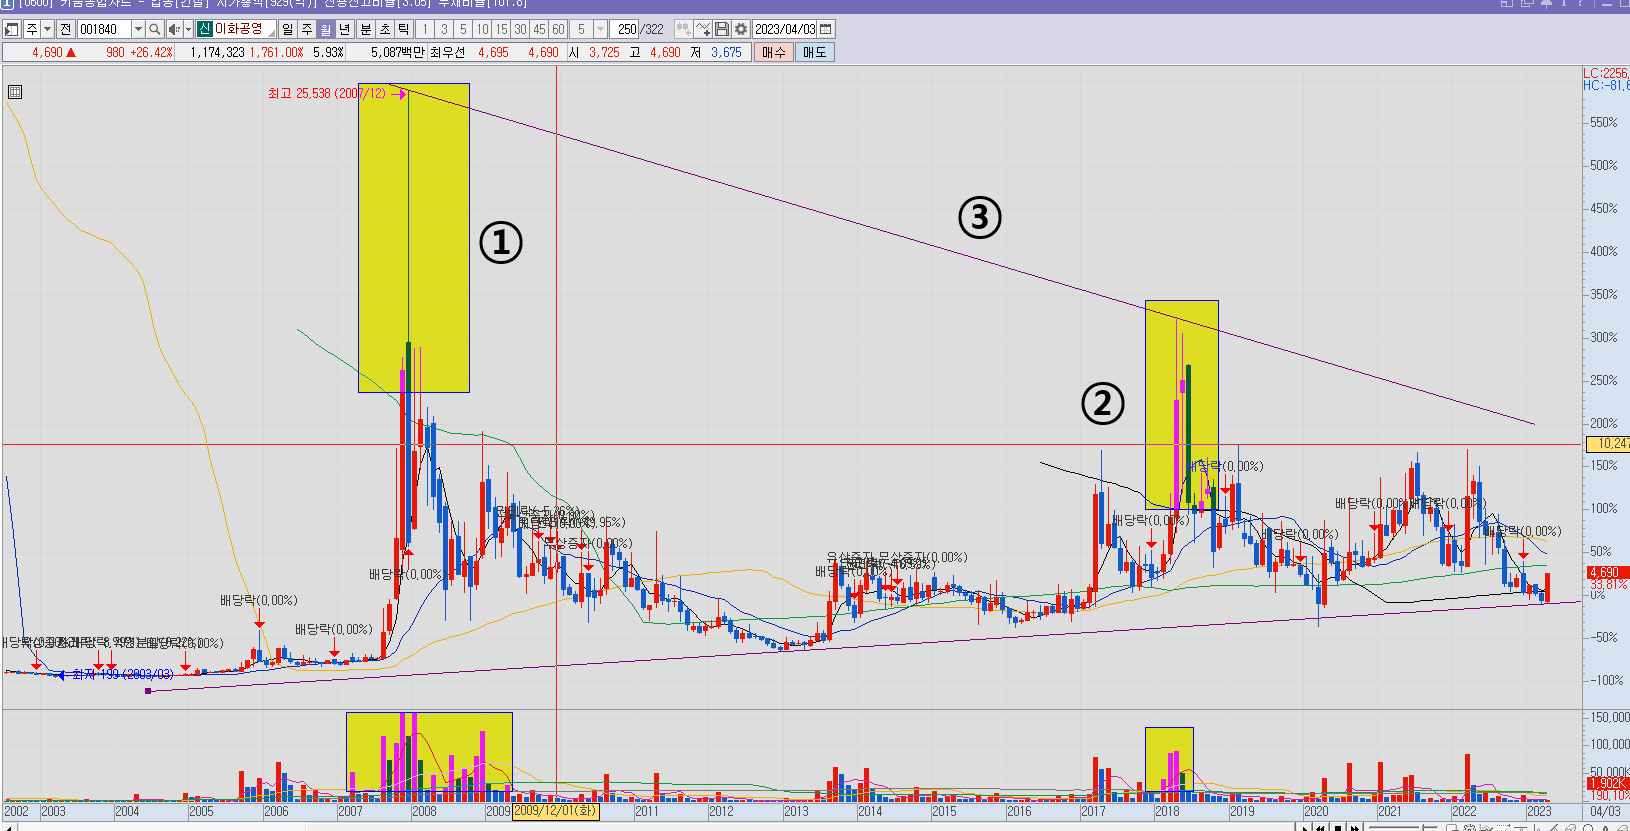This screenshot has height=831, width=1630.
Task: Click the 5,087백만 trading value
Action: click(x=398, y=52)
